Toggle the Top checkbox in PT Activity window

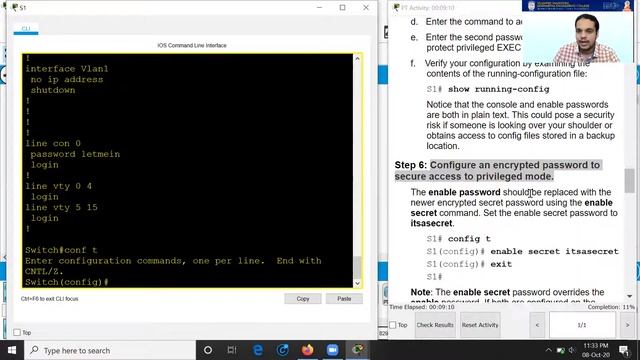tap(393, 325)
